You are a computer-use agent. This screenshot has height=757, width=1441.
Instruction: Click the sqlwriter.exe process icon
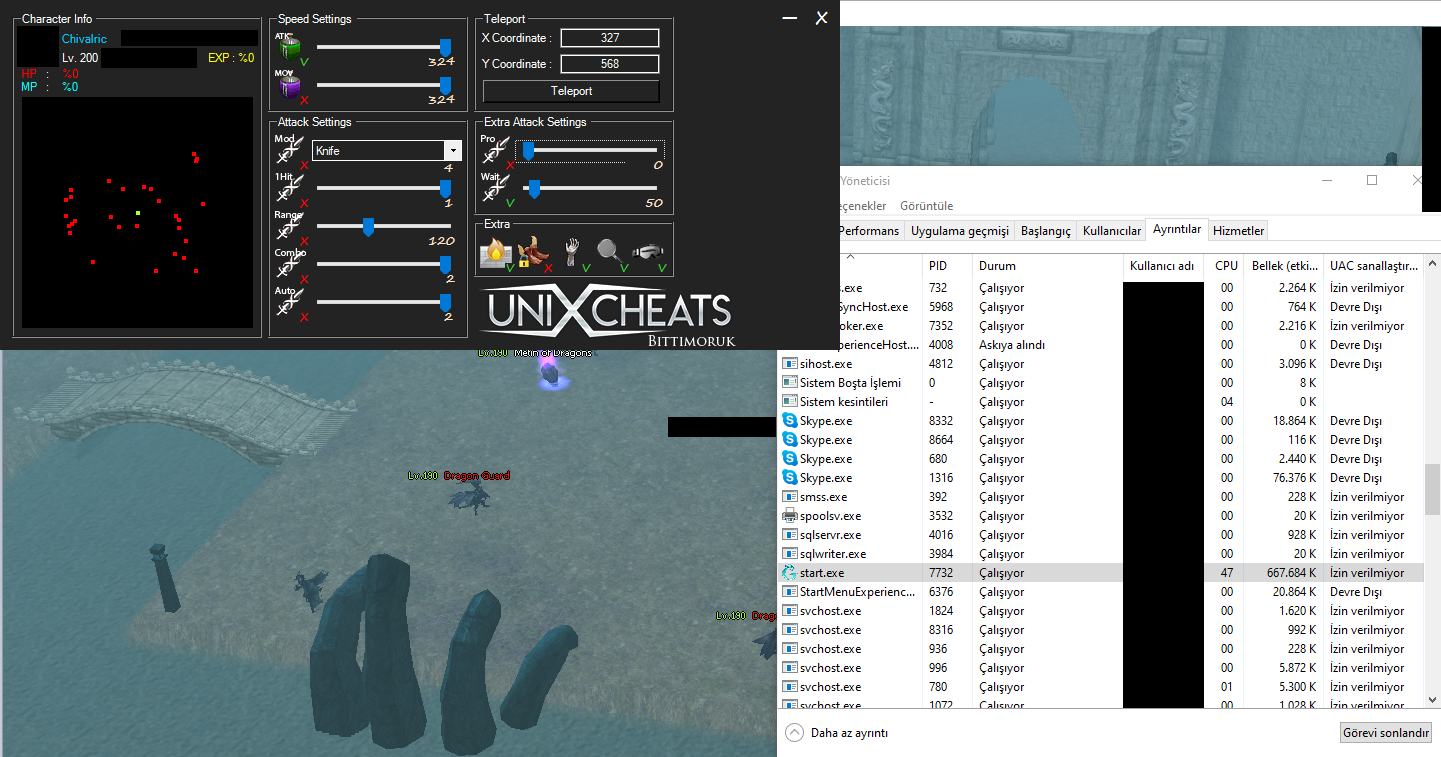tap(789, 554)
